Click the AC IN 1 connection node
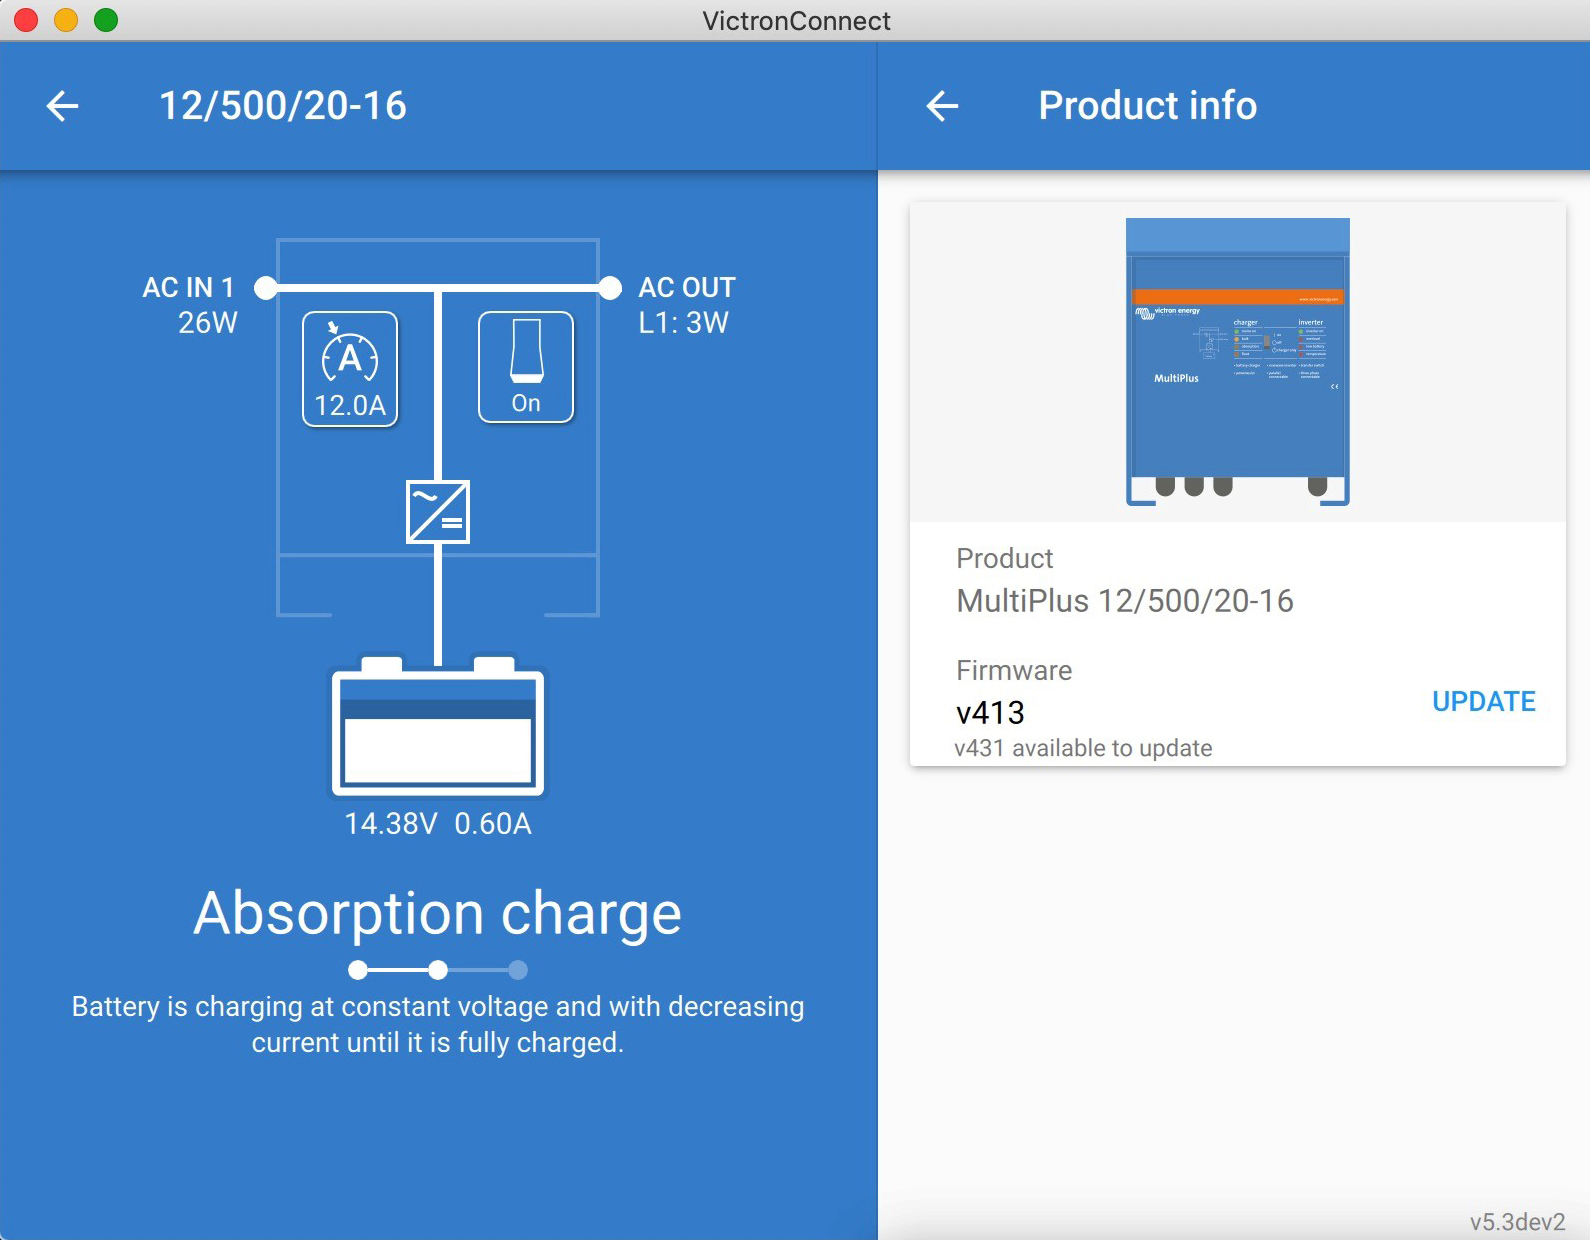This screenshot has height=1240, width=1590. pyautogui.click(x=266, y=288)
